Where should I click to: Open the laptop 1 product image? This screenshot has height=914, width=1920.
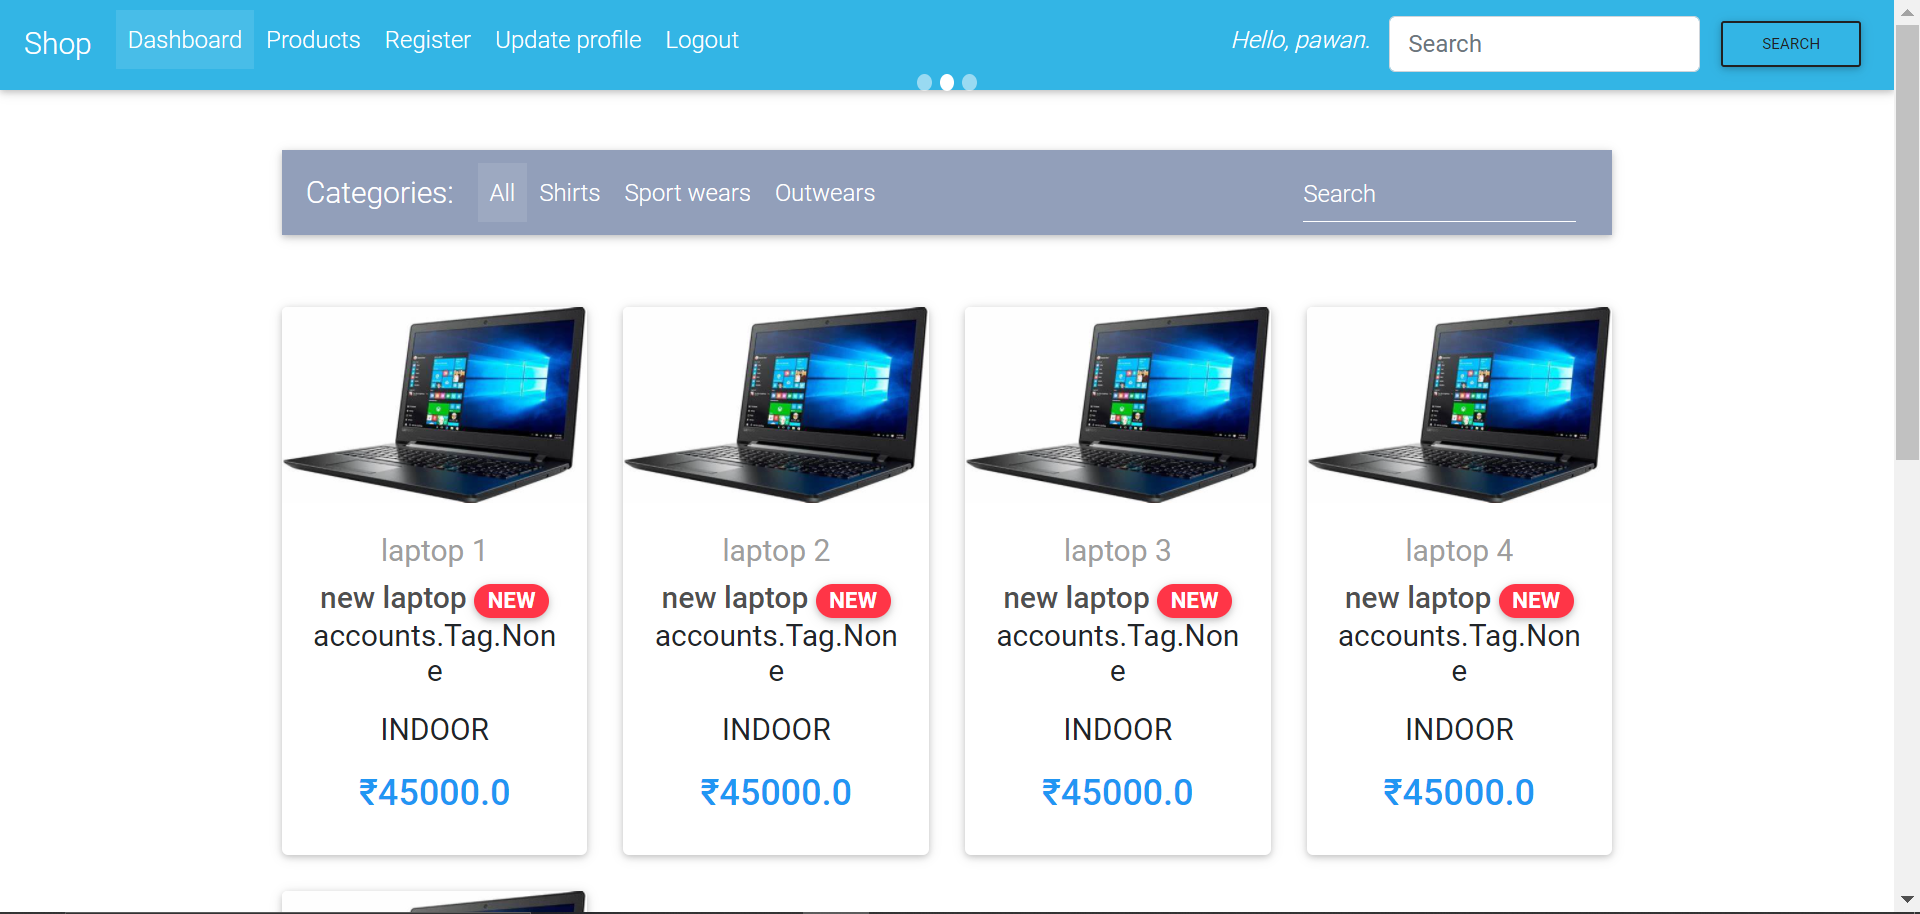pos(434,405)
